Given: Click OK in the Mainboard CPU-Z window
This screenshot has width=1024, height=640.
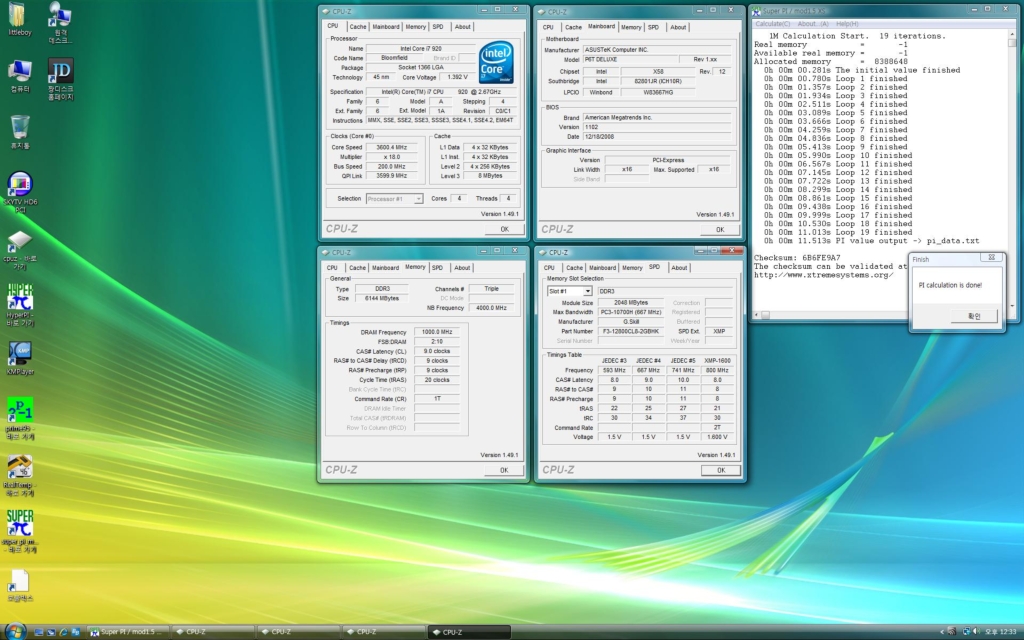Looking at the screenshot, I should click(720, 230).
